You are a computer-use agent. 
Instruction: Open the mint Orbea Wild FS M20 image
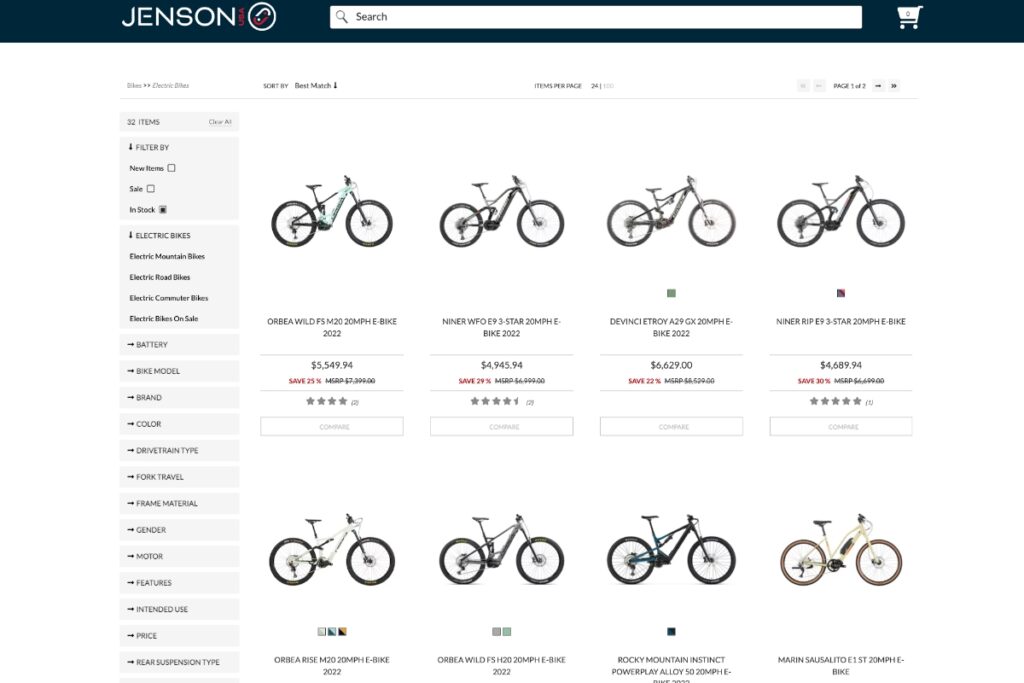pyautogui.click(x=332, y=211)
